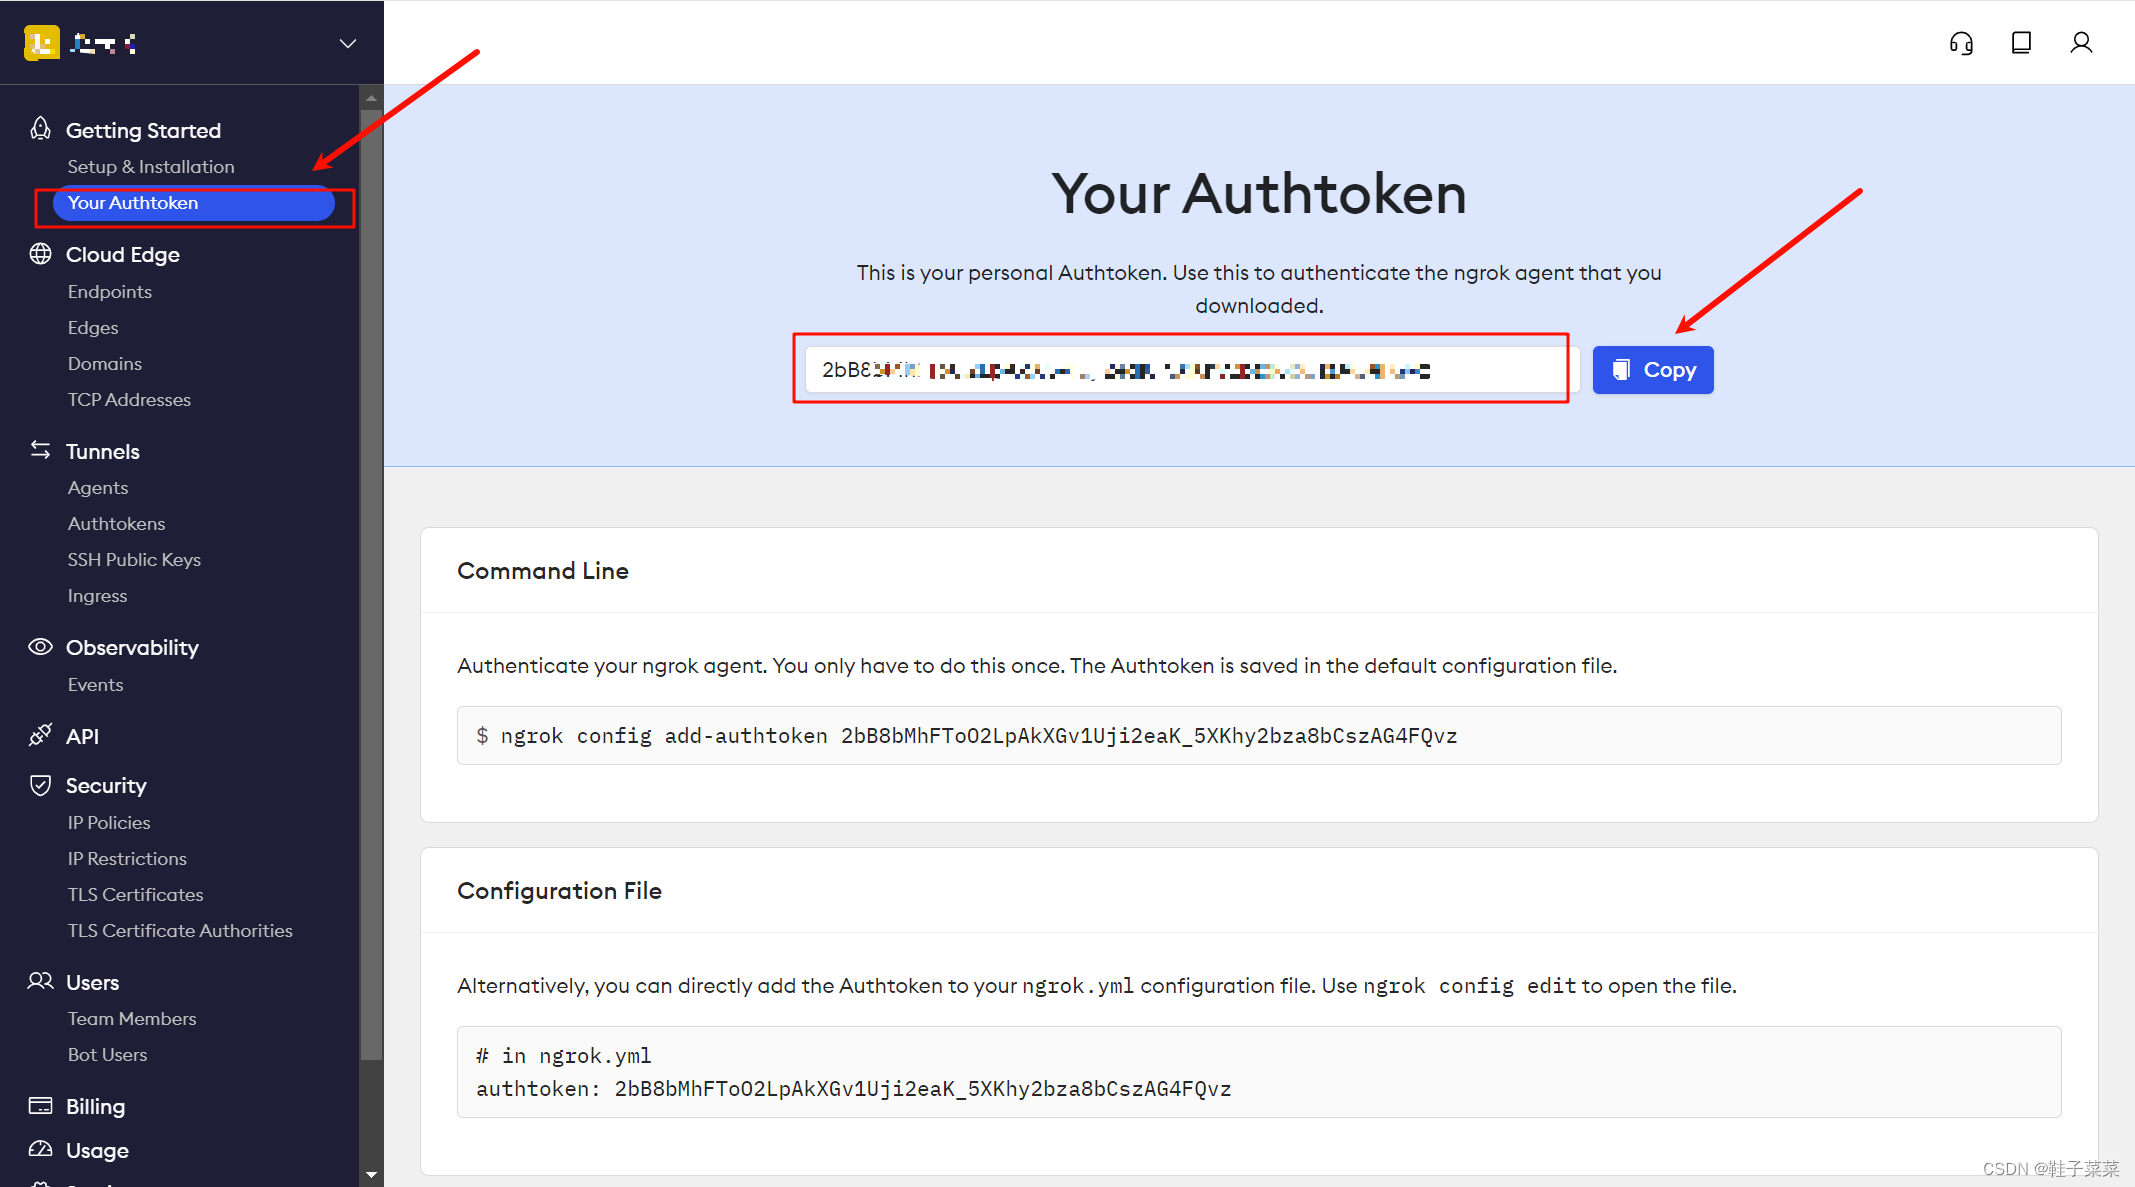The width and height of the screenshot is (2135, 1187).
Task: Open TLS Certificate Authorities section
Action: 180,931
